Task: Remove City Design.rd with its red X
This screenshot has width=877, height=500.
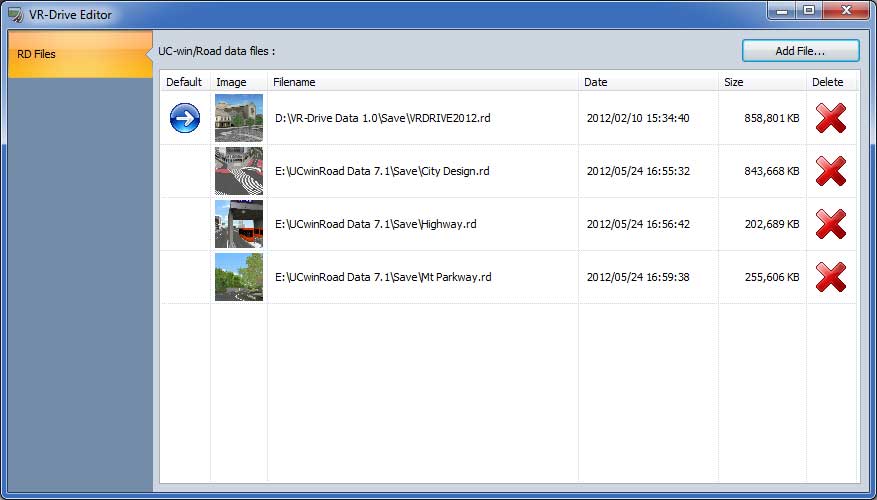Action: 831,171
